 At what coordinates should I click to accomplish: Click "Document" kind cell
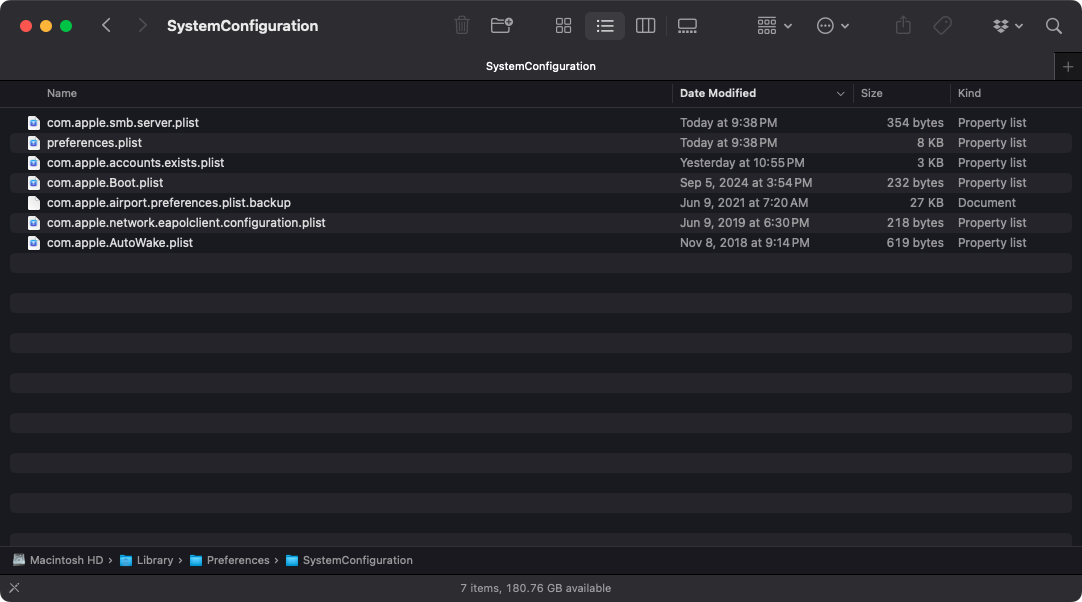[x=987, y=203]
